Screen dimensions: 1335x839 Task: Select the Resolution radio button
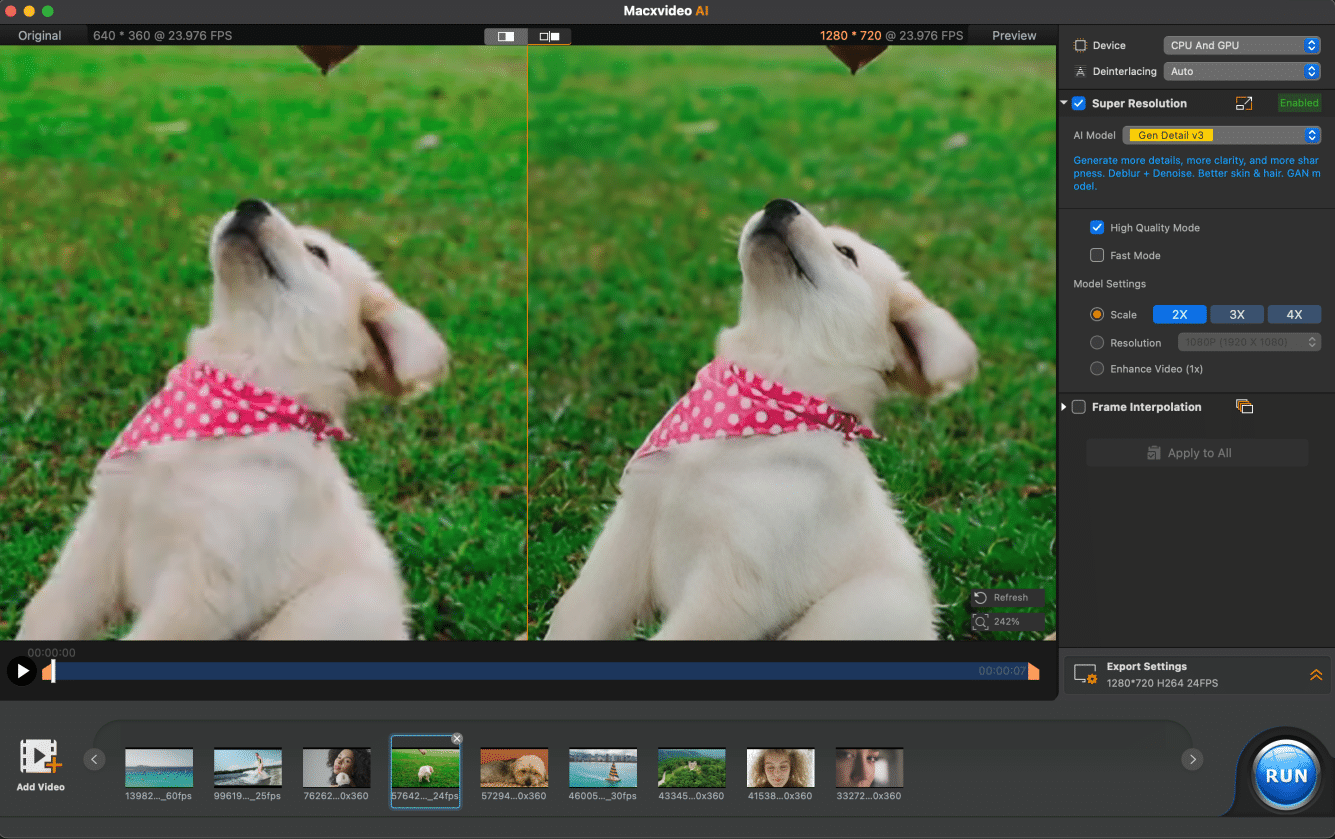[x=1097, y=342]
